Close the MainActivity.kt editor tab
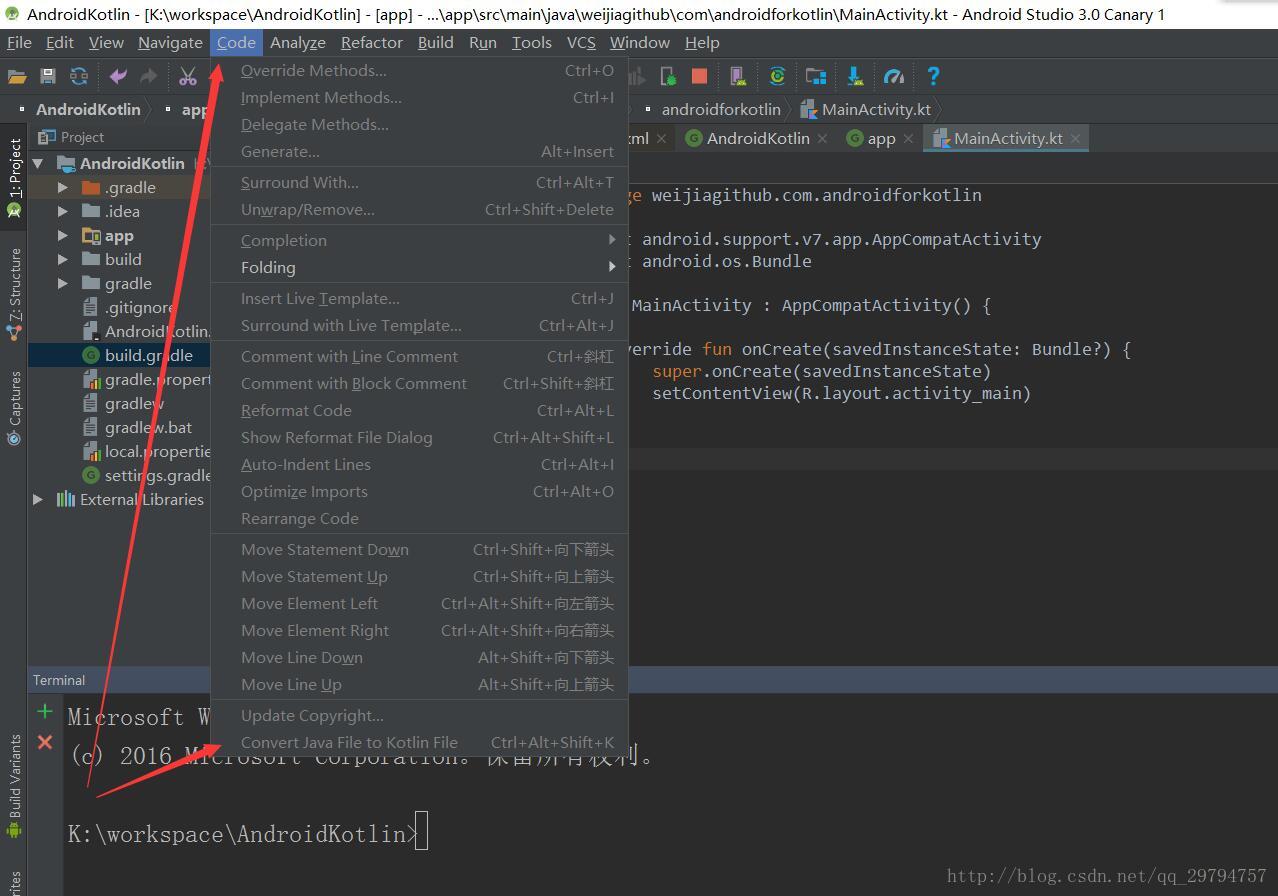The image size is (1278, 896). pos(1076,139)
